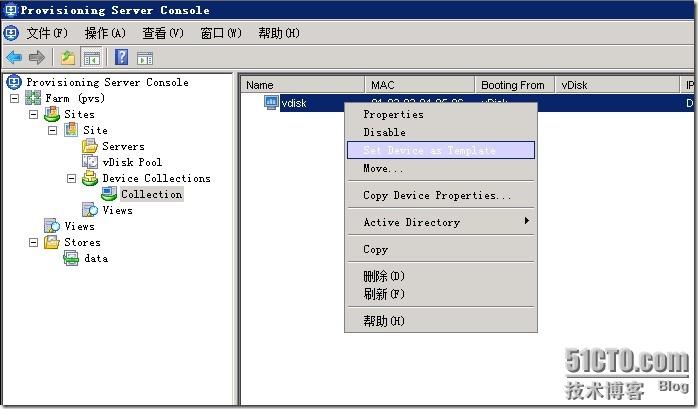Collapse the Sites tree node
The image size is (698, 409).
pyautogui.click(x=33, y=114)
